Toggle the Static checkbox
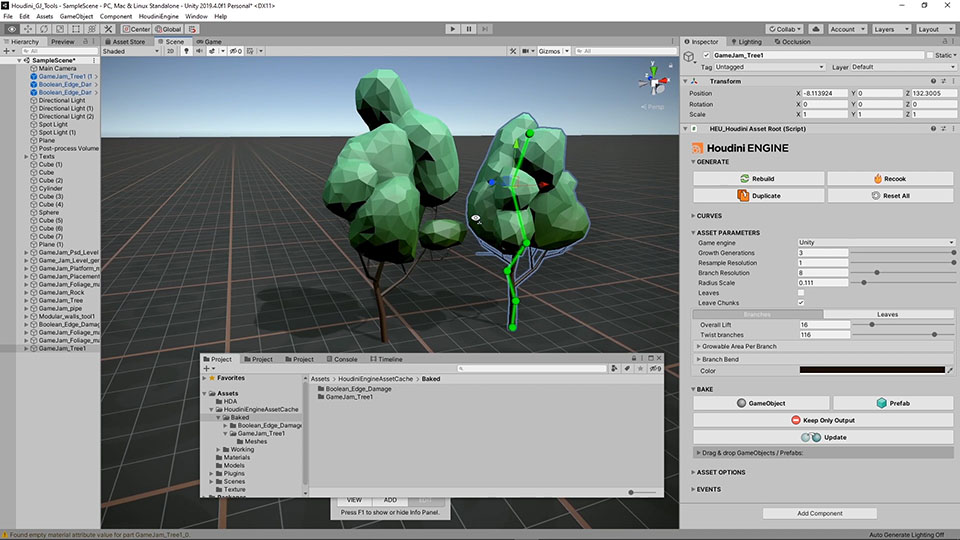 point(930,55)
